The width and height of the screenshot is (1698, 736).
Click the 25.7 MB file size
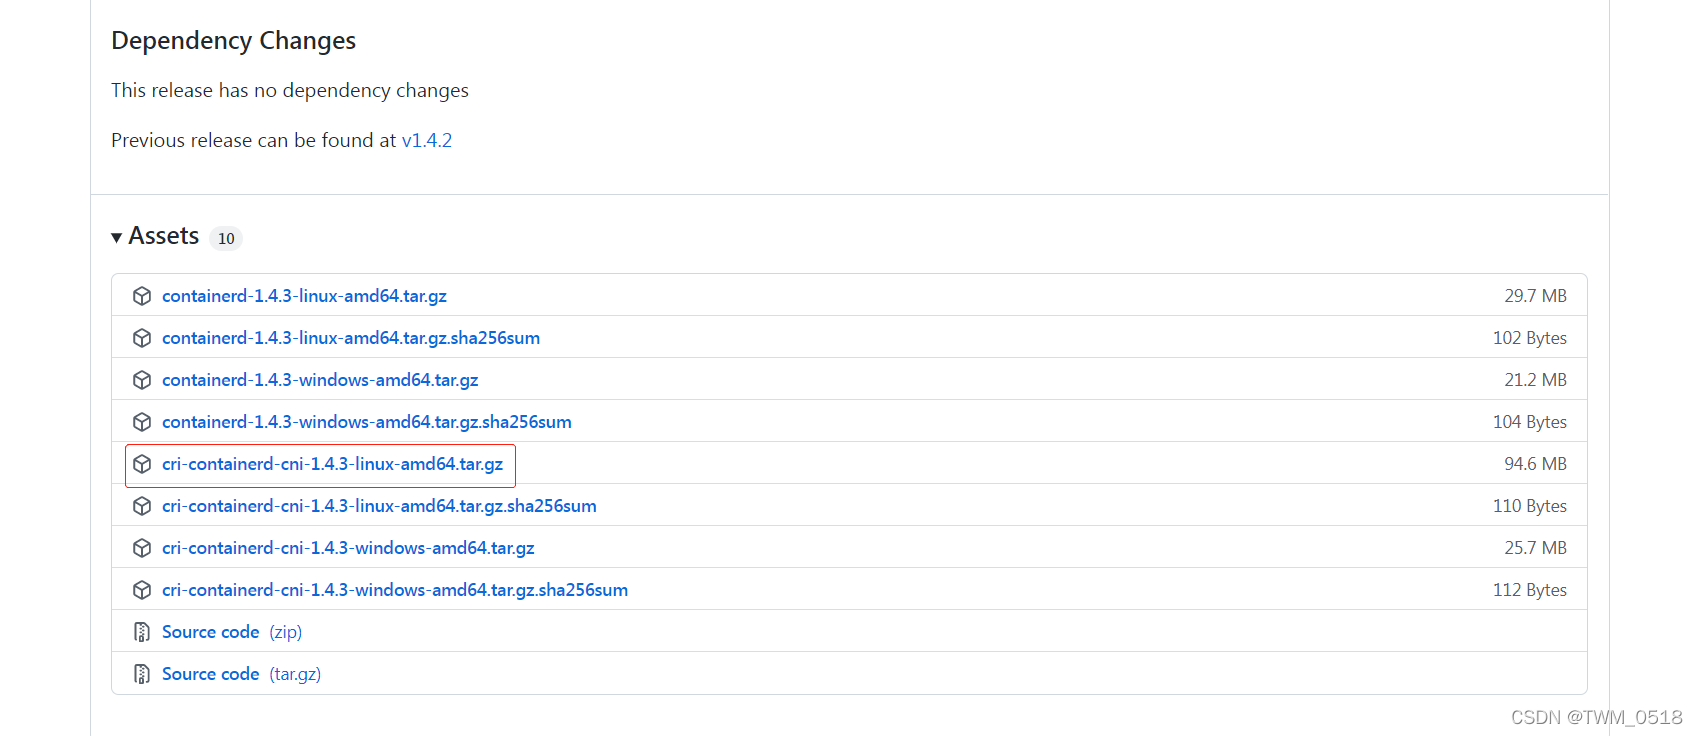(x=1535, y=548)
